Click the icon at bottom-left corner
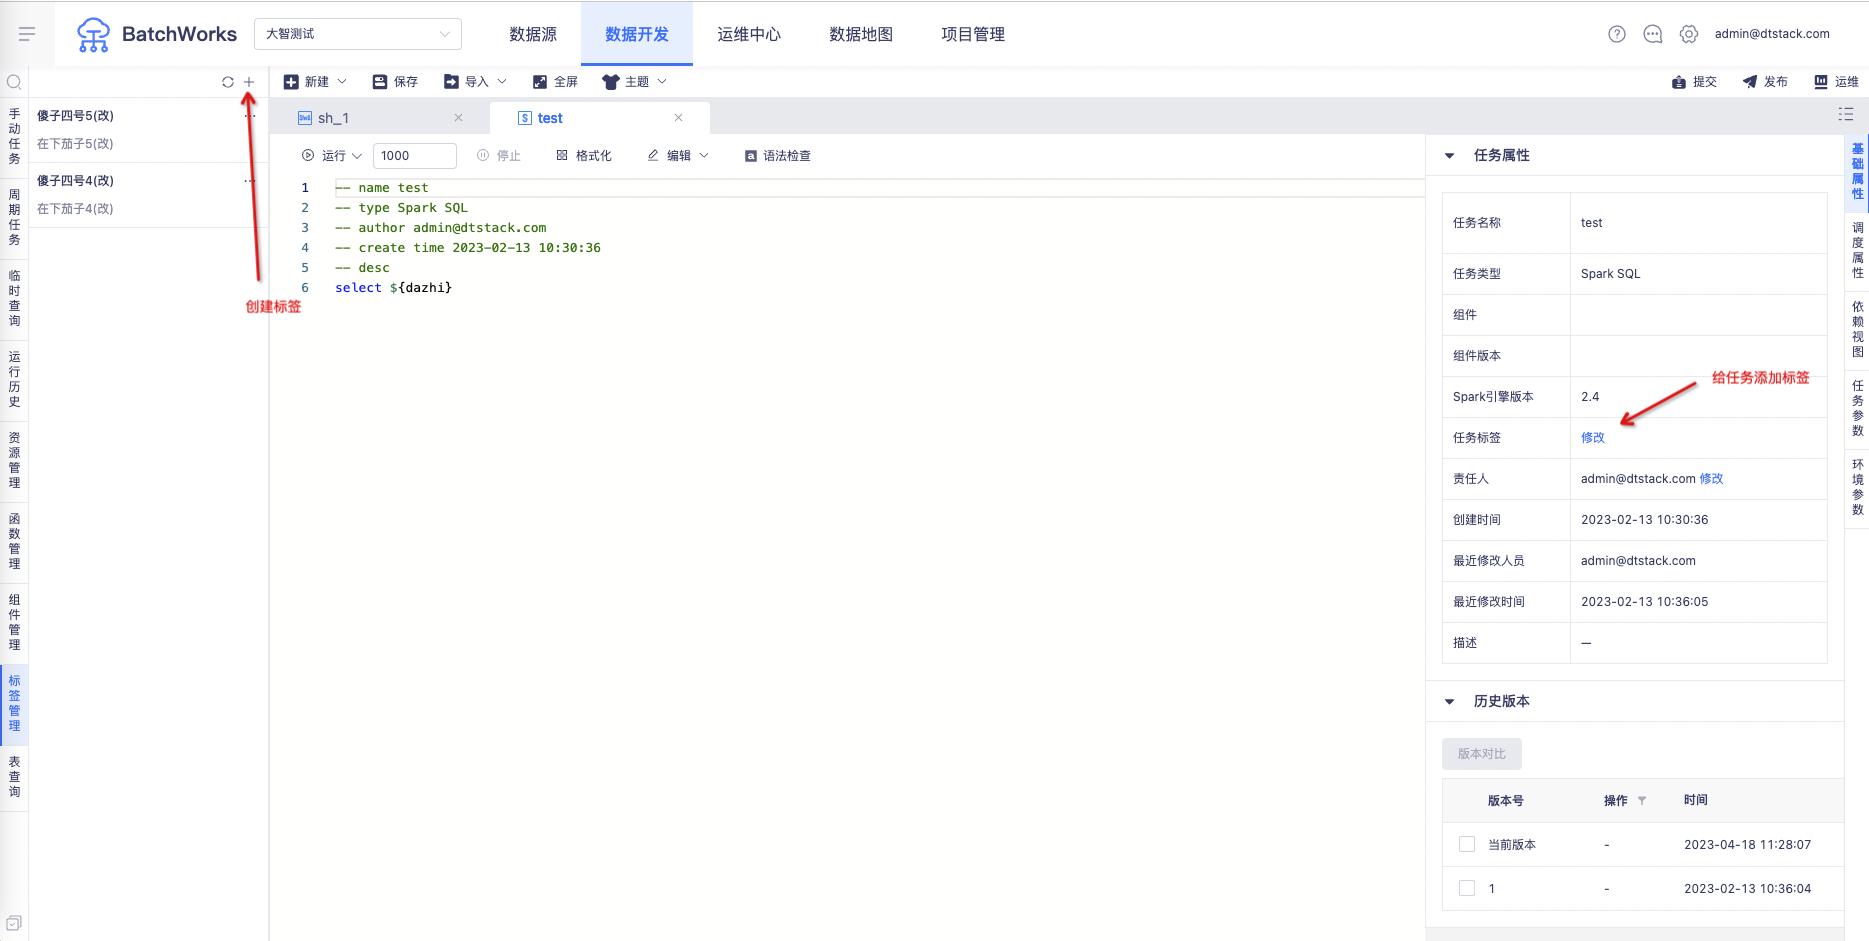1869x941 pixels. [x=14, y=923]
